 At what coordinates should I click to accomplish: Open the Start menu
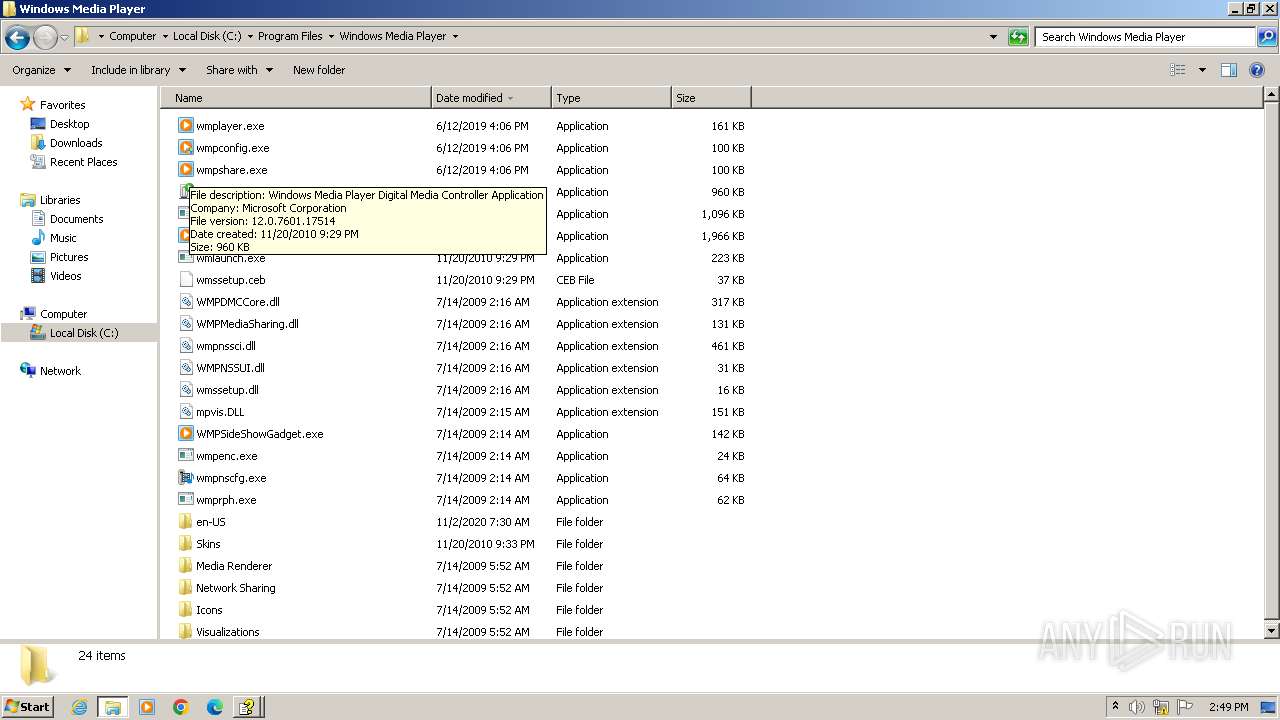click(28, 706)
